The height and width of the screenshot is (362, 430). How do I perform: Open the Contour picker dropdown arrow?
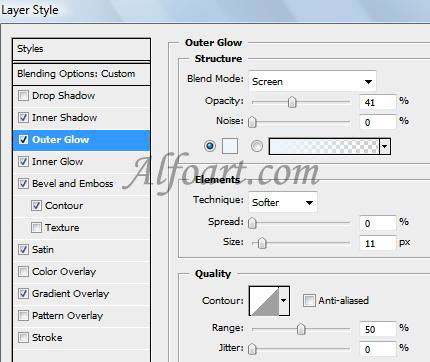click(284, 301)
